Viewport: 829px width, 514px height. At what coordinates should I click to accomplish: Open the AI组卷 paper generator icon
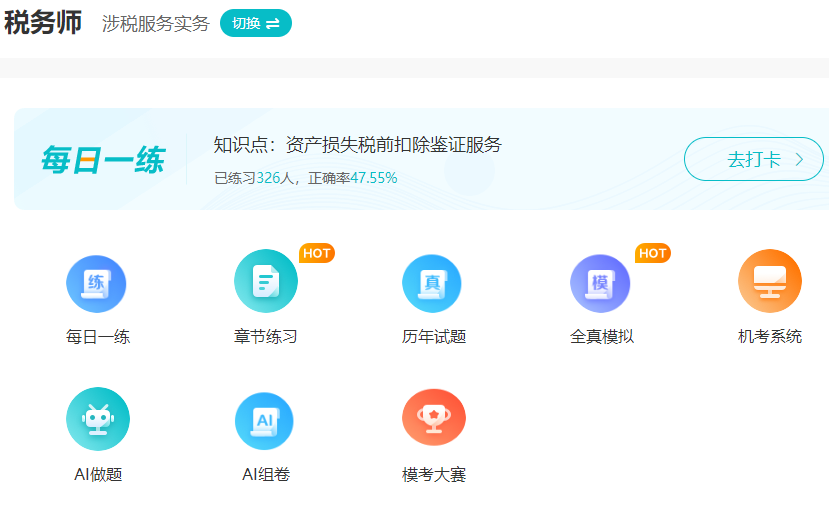[x=265, y=420]
